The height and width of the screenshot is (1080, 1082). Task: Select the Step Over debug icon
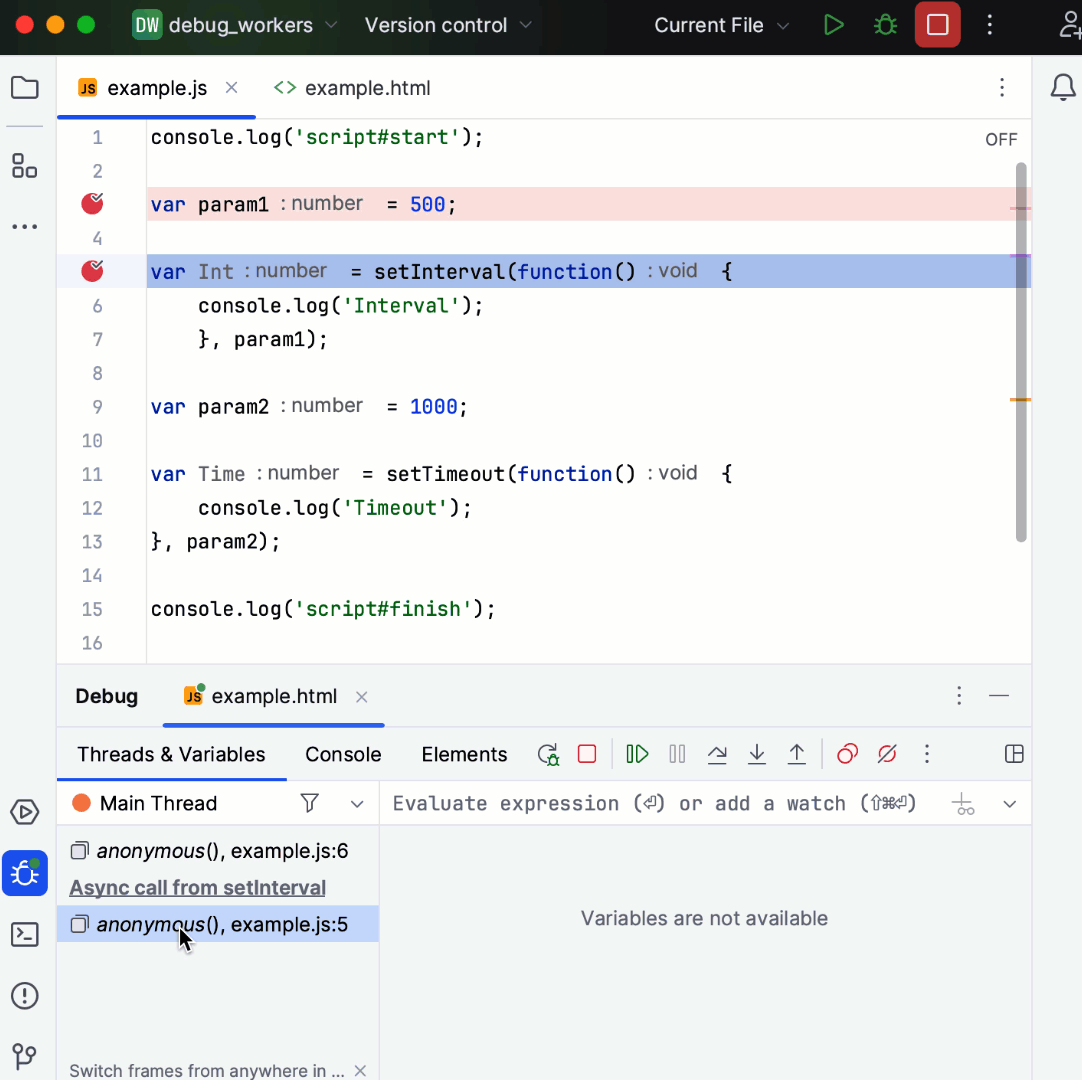tap(717, 754)
